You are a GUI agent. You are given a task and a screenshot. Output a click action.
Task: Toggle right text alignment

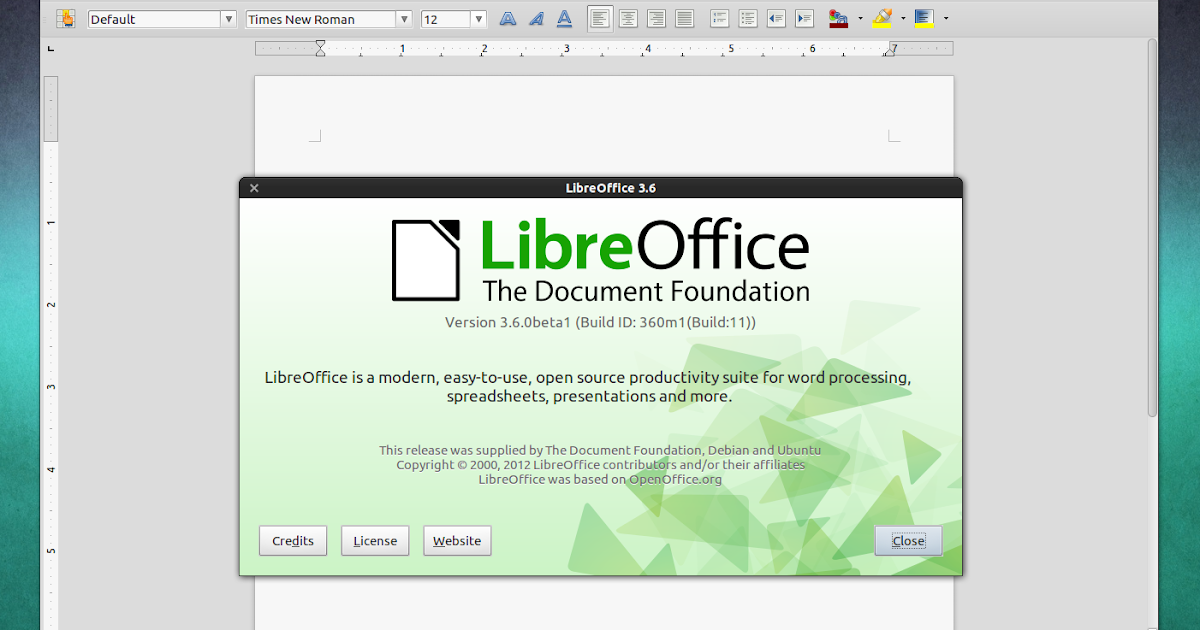(656, 18)
